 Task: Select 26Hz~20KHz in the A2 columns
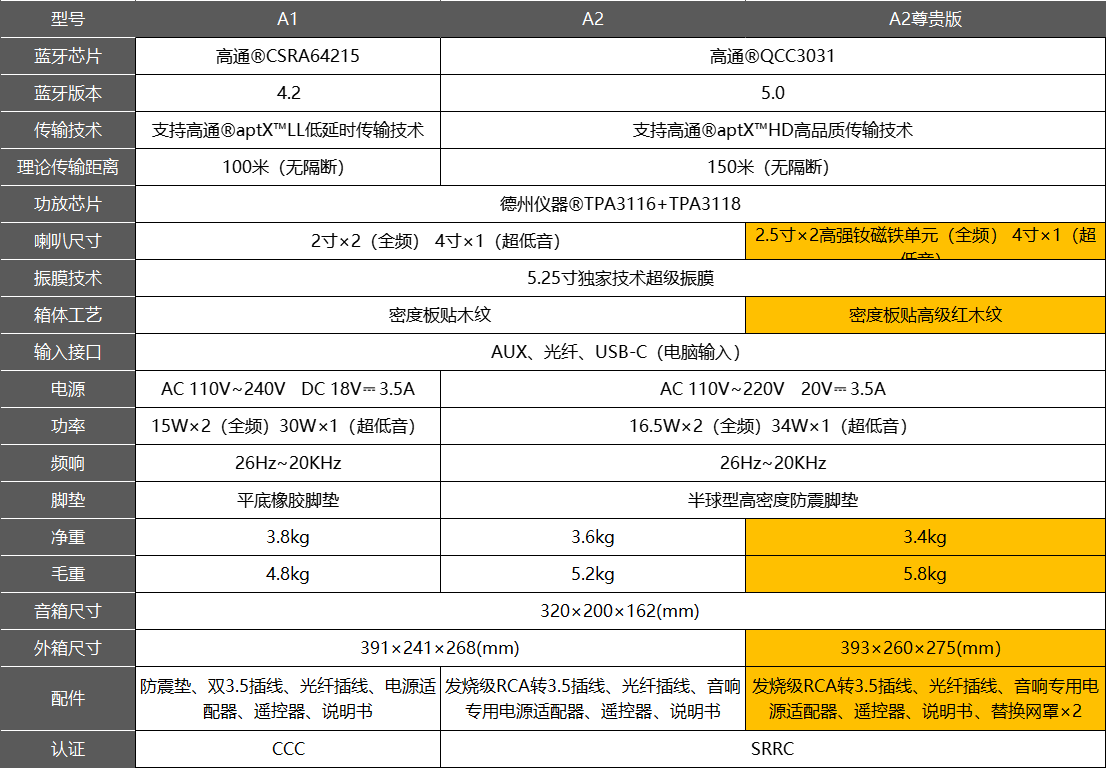773,463
